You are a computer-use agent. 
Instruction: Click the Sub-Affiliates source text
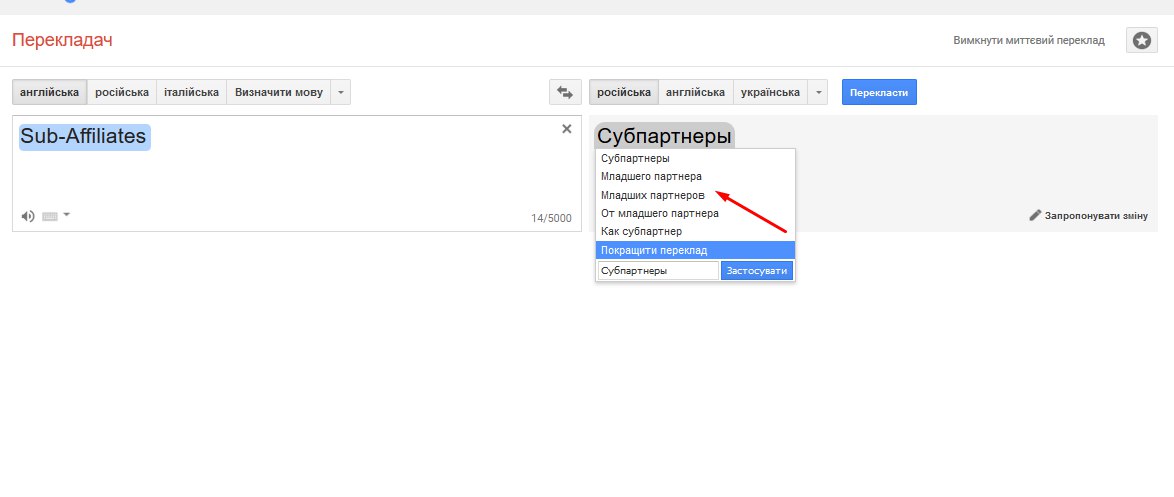tap(85, 137)
